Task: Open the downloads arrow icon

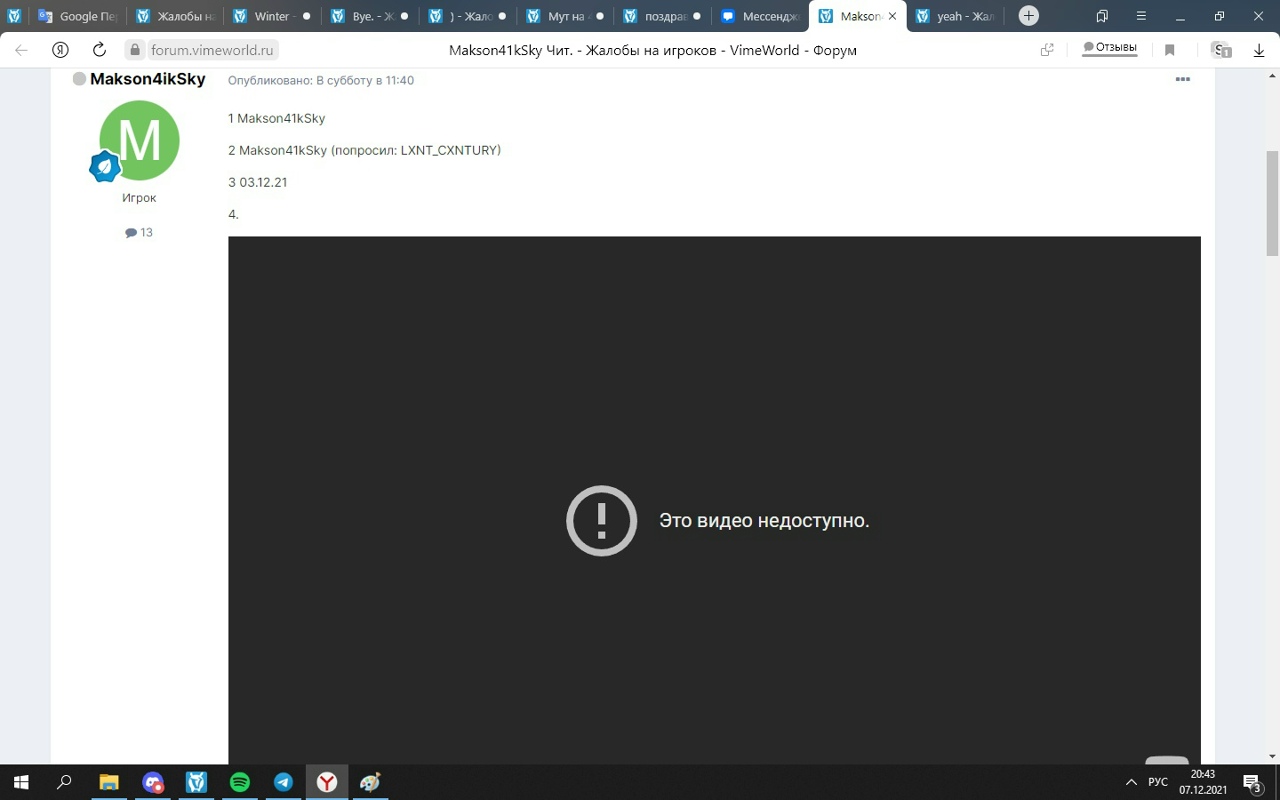Action: coord(1259,50)
